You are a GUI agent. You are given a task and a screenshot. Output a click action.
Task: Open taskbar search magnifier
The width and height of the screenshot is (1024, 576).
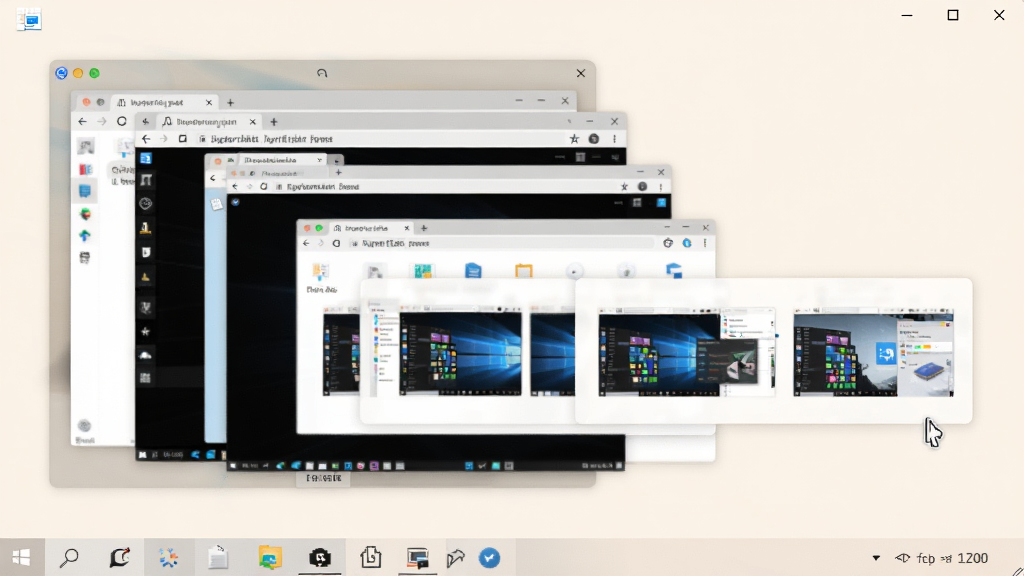click(x=69, y=558)
